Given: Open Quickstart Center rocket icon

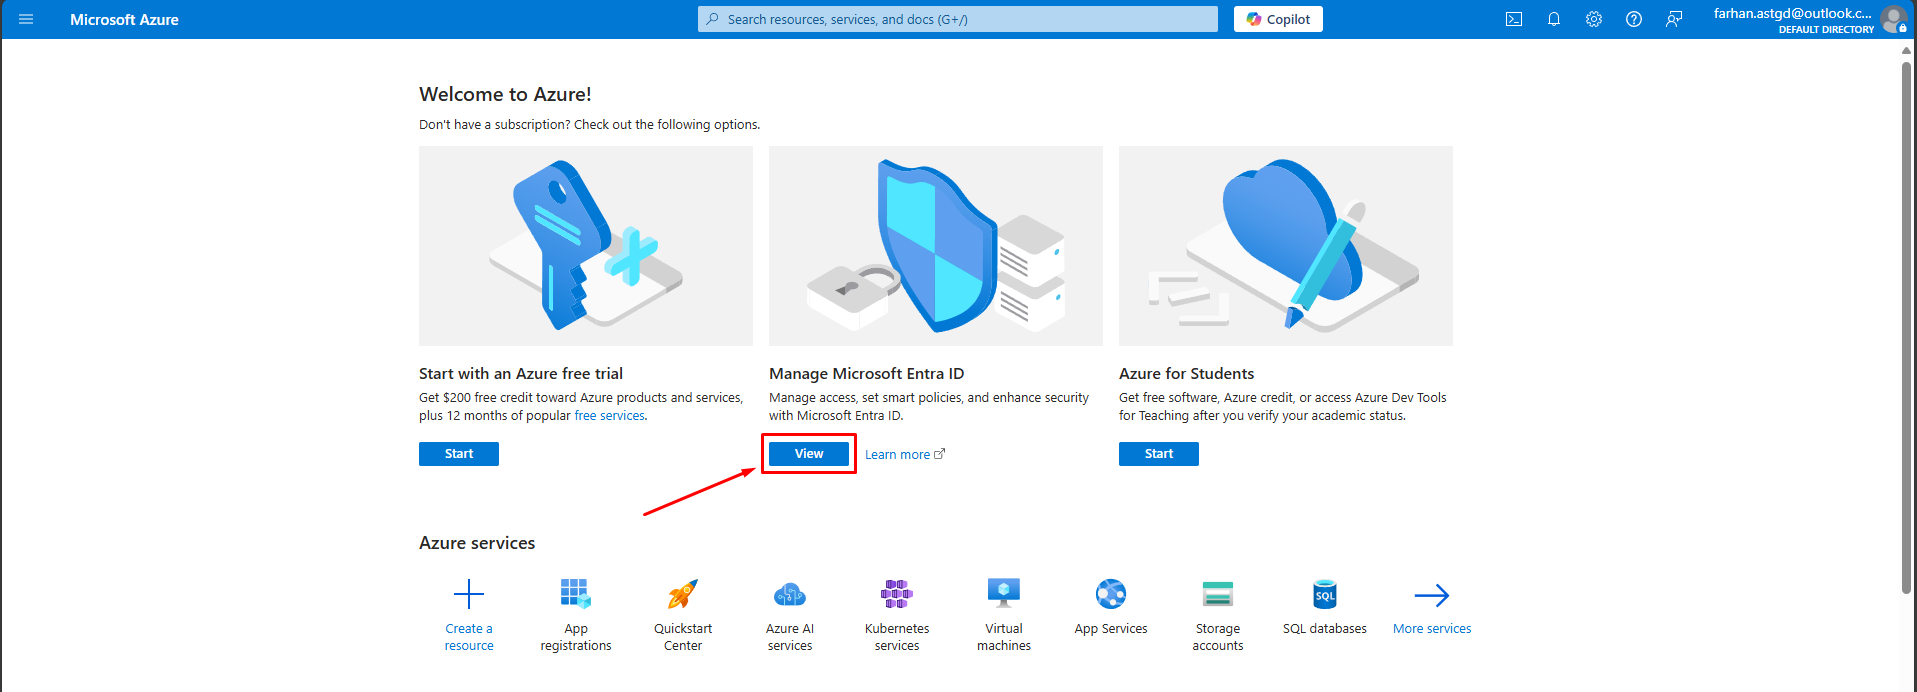Looking at the screenshot, I should (x=683, y=595).
